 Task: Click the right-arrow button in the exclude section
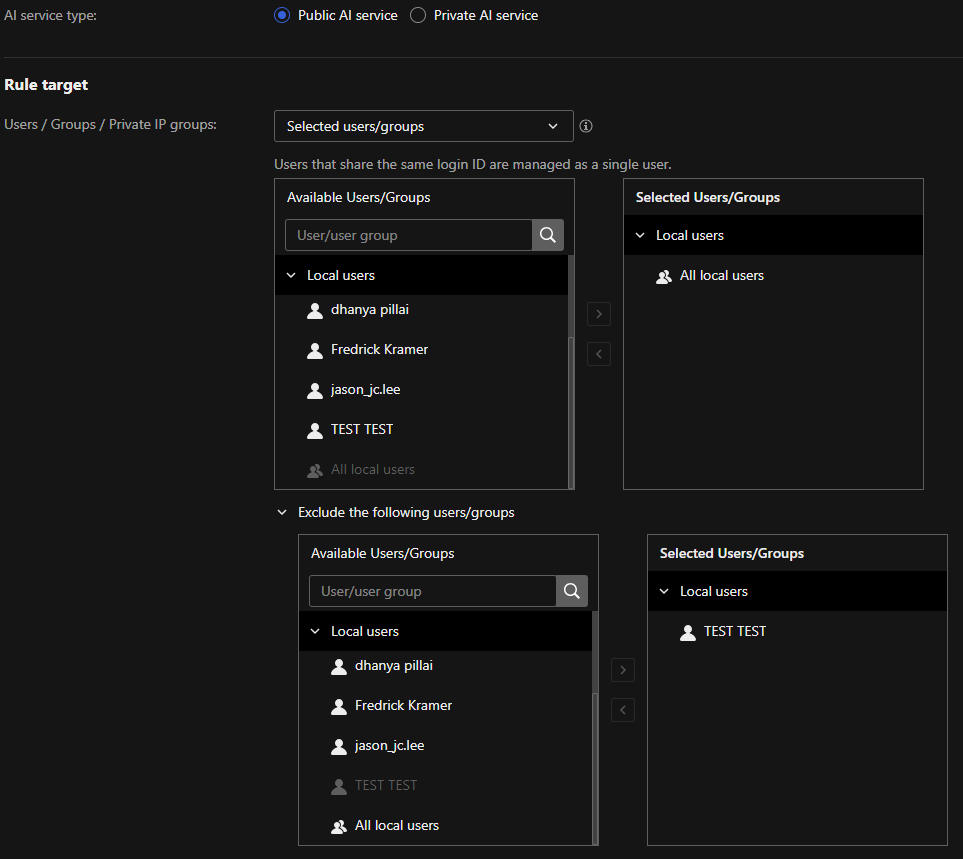pyautogui.click(x=622, y=670)
